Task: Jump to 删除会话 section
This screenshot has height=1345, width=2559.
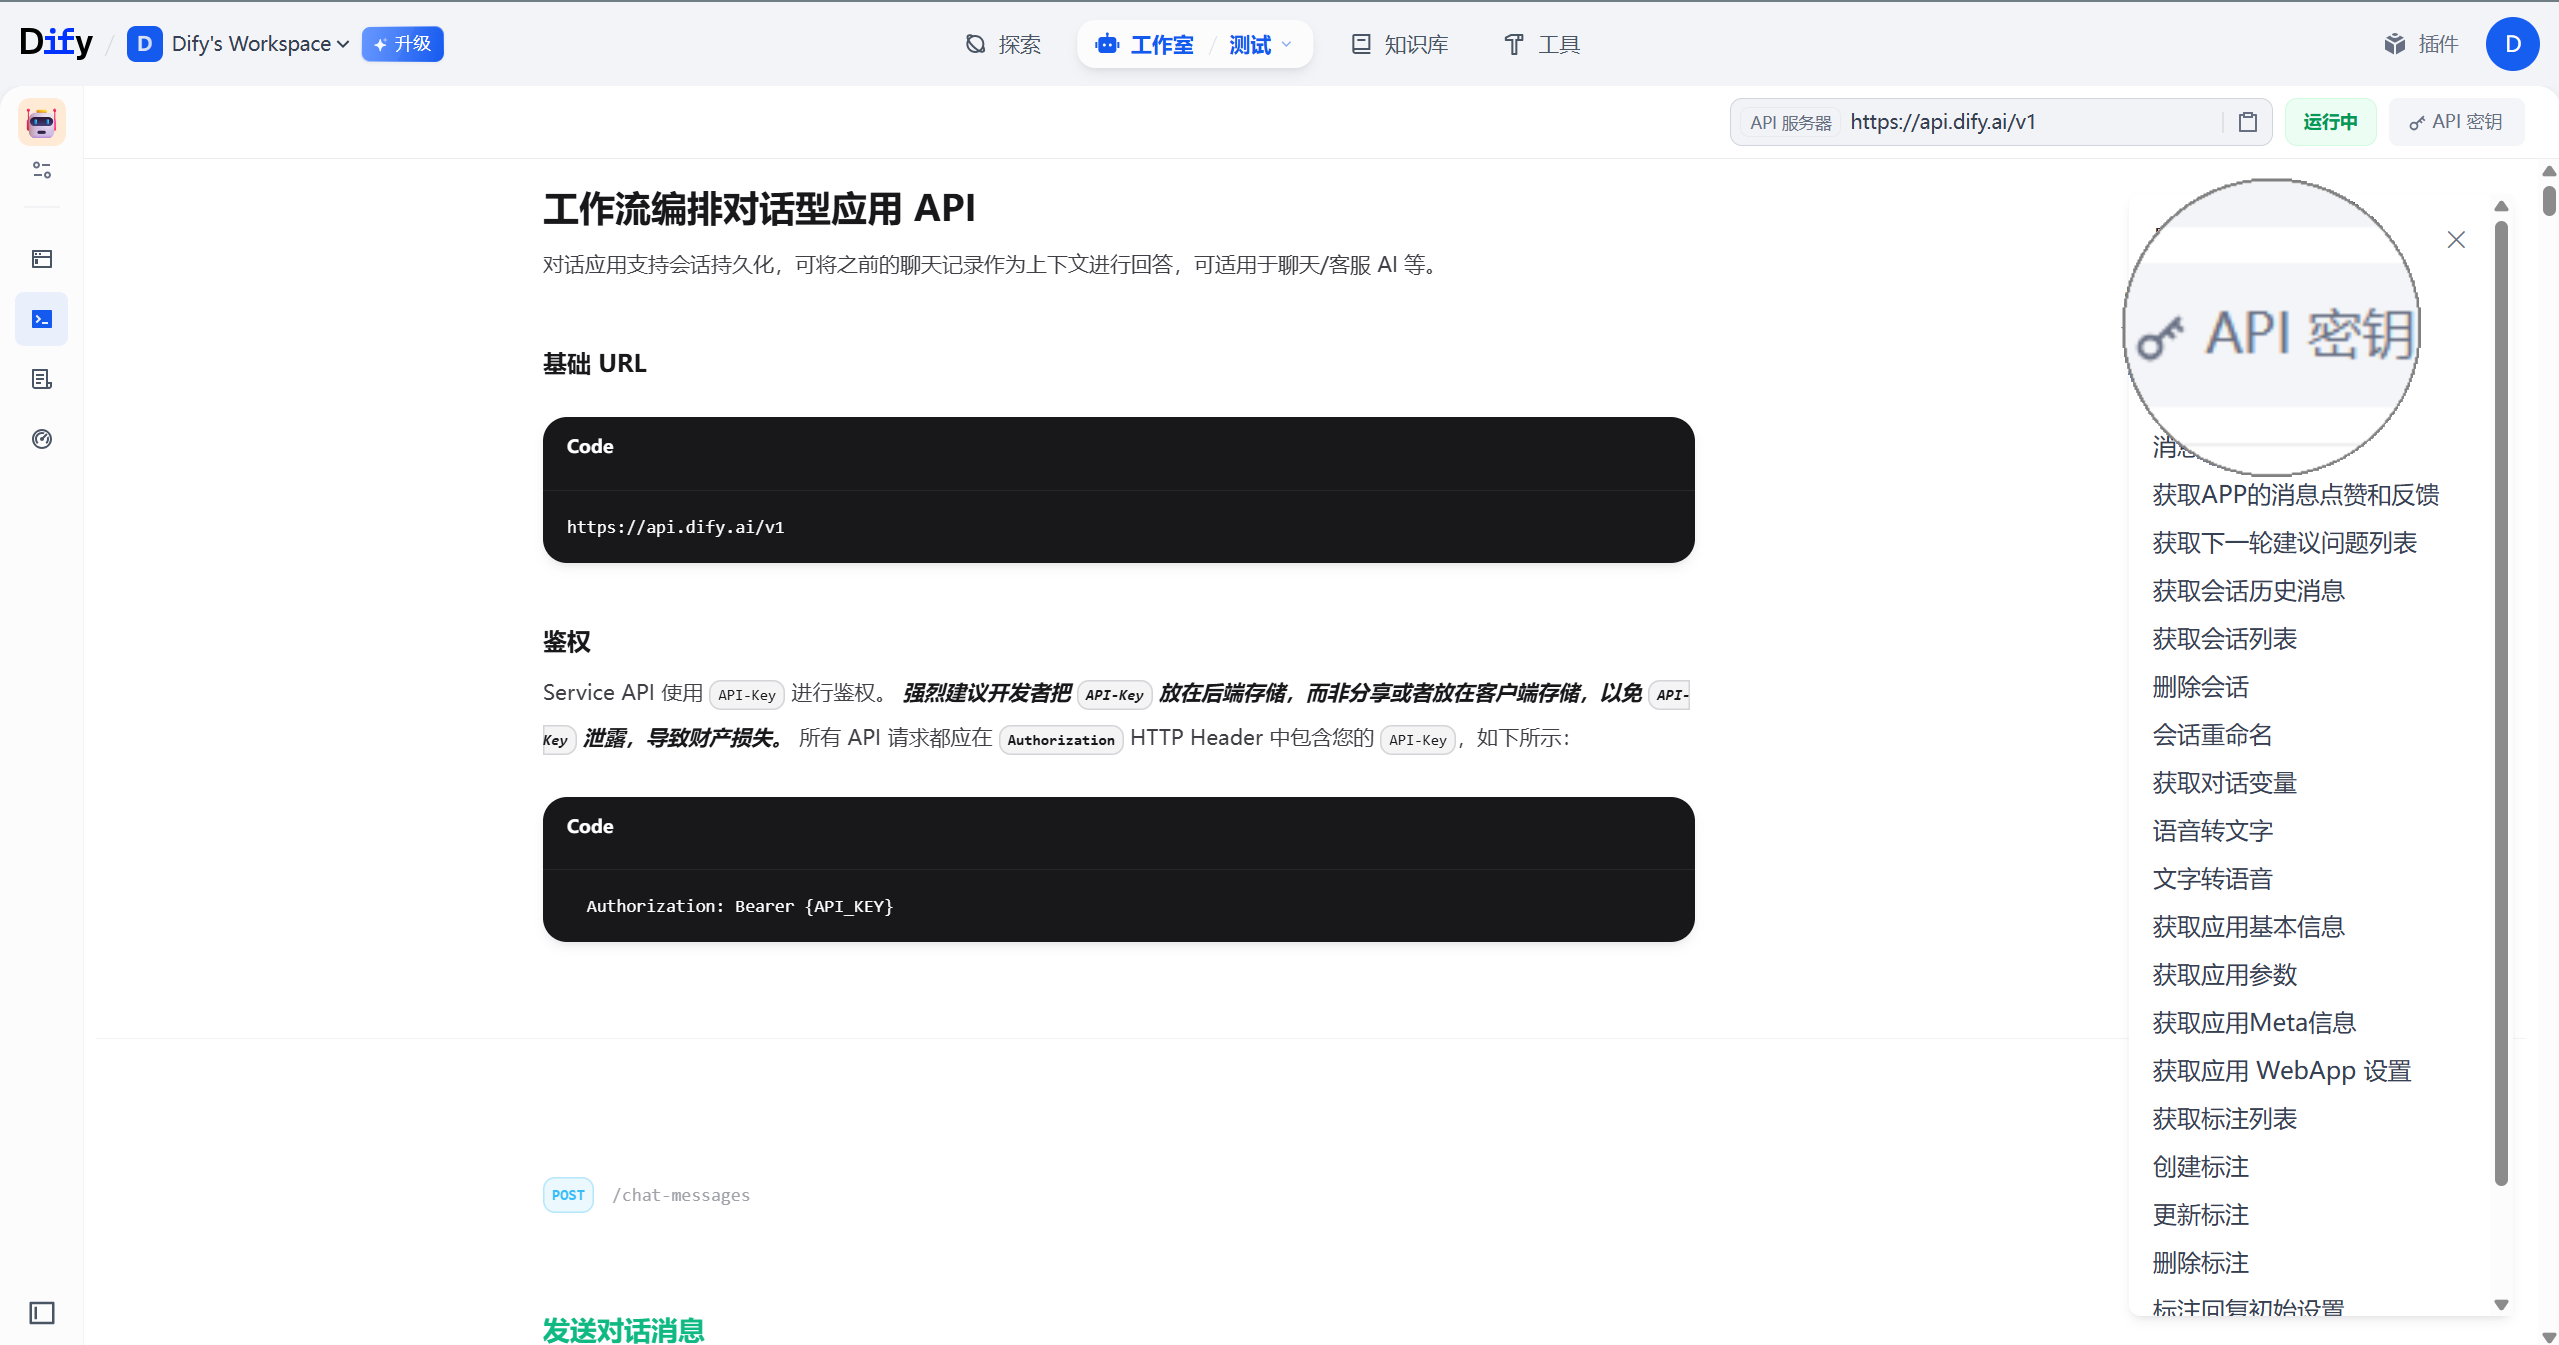Action: pos(2200,687)
